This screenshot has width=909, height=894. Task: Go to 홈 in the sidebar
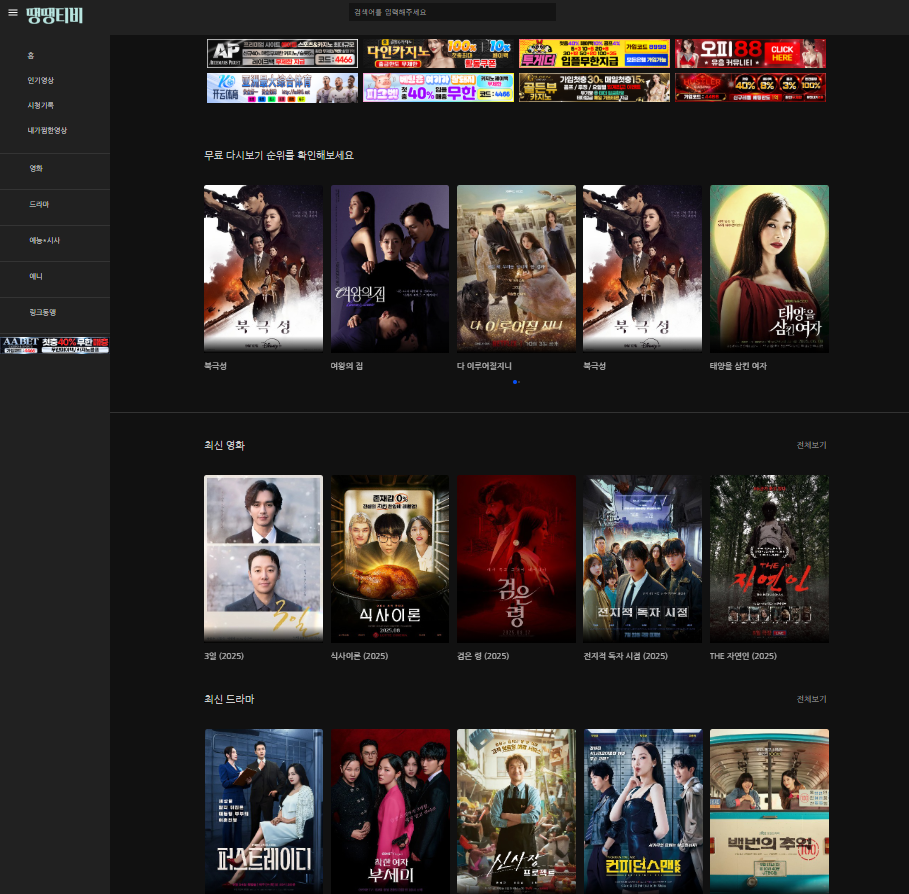coord(31,55)
